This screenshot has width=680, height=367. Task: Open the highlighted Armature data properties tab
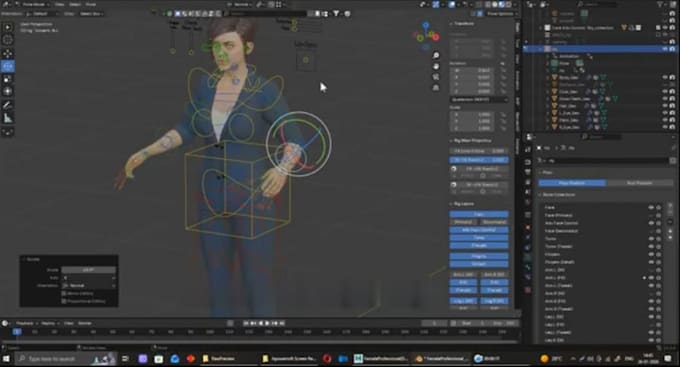point(528,257)
